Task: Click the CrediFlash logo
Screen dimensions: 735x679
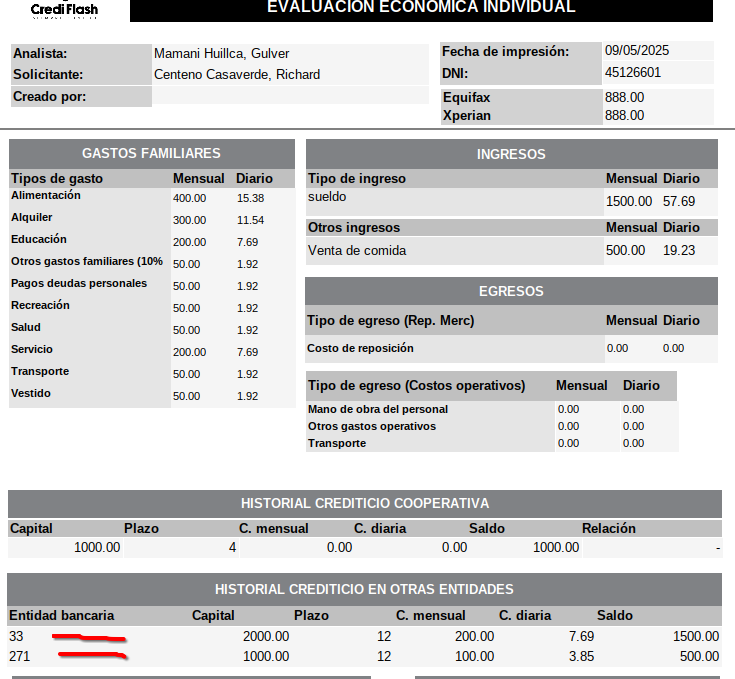Action: pos(64,10)
